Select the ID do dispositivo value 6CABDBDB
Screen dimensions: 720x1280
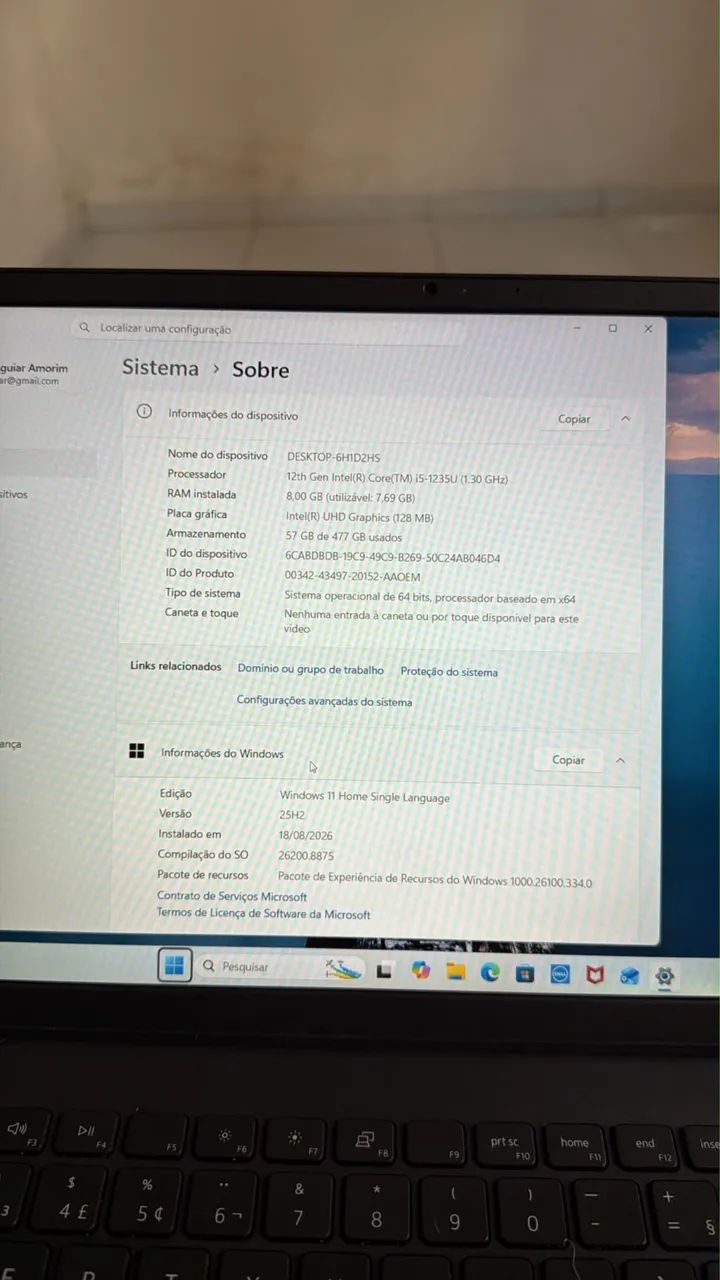coord(392,557)
